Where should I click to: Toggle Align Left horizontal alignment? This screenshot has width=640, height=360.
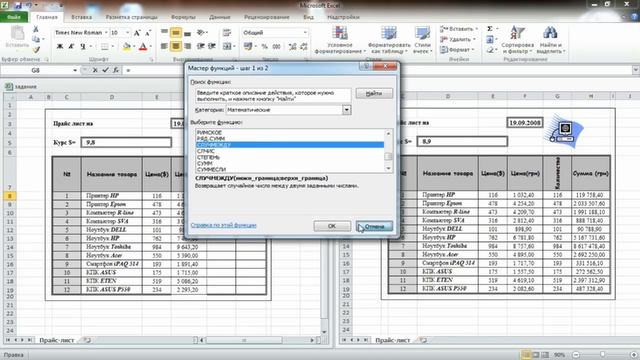pyautogui.click(x=164, y=47)
